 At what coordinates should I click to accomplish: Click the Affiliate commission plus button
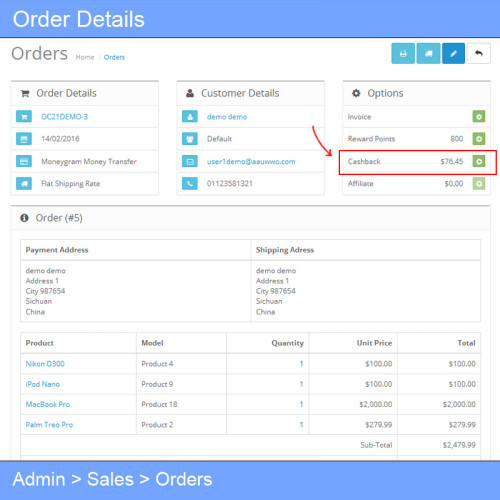(x=479, y=183)
